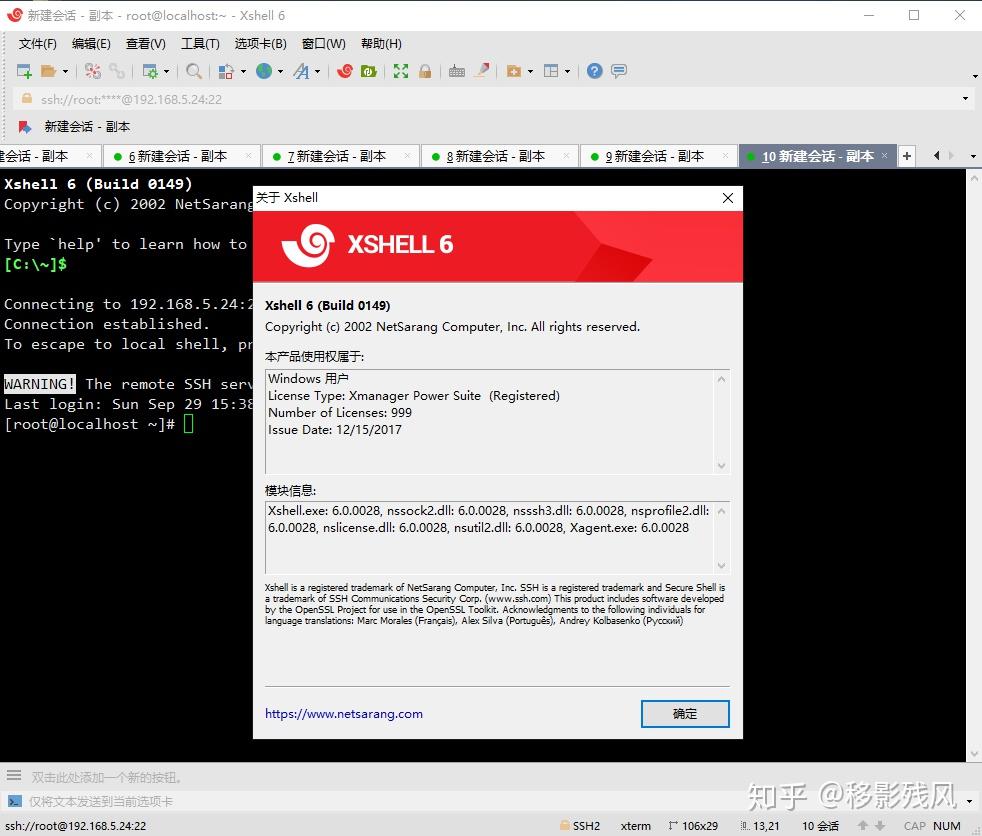982x836 pixels.
Task: Toggle the NUM indicator in status bar
Action: coord(946,826)
